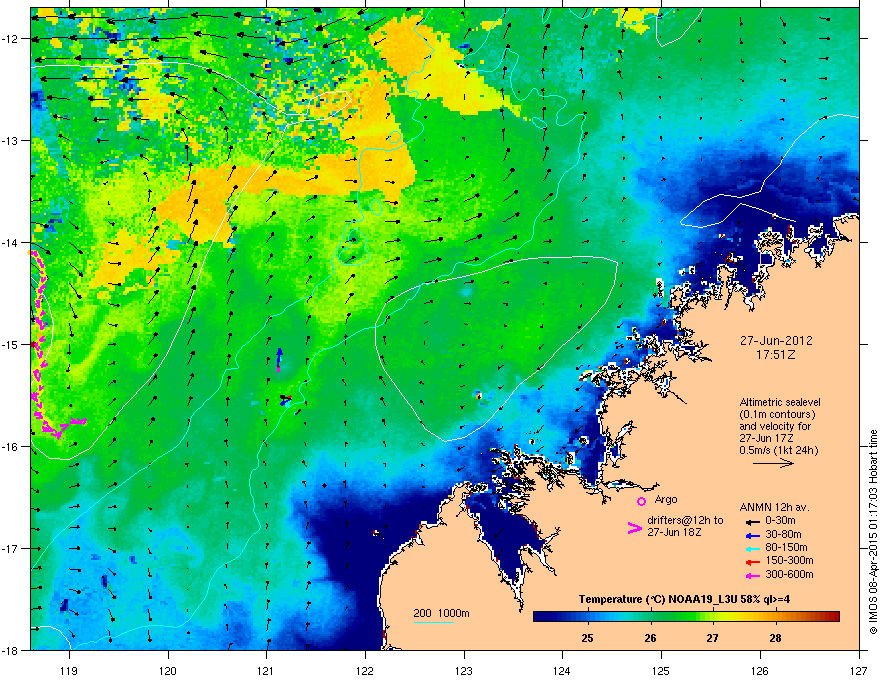Click the cyan 80-150m arrow legend icon
The width and height of the screenshot is (880, 680).
[x=752, y=548]
